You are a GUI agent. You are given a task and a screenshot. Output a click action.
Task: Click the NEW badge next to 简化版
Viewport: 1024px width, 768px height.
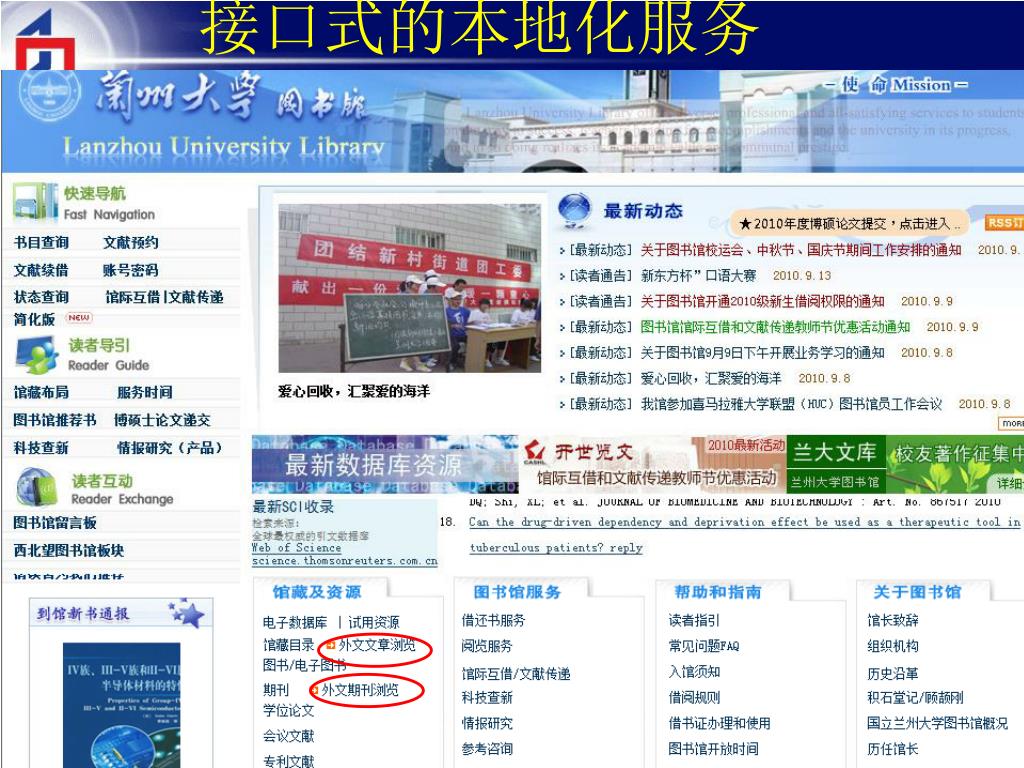click(79, 317)
